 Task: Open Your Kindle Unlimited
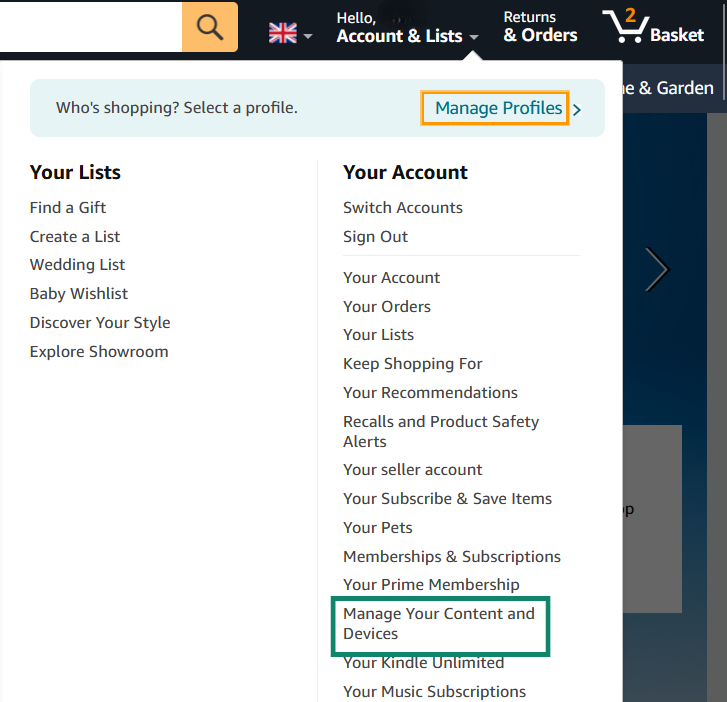coord(423,663)
